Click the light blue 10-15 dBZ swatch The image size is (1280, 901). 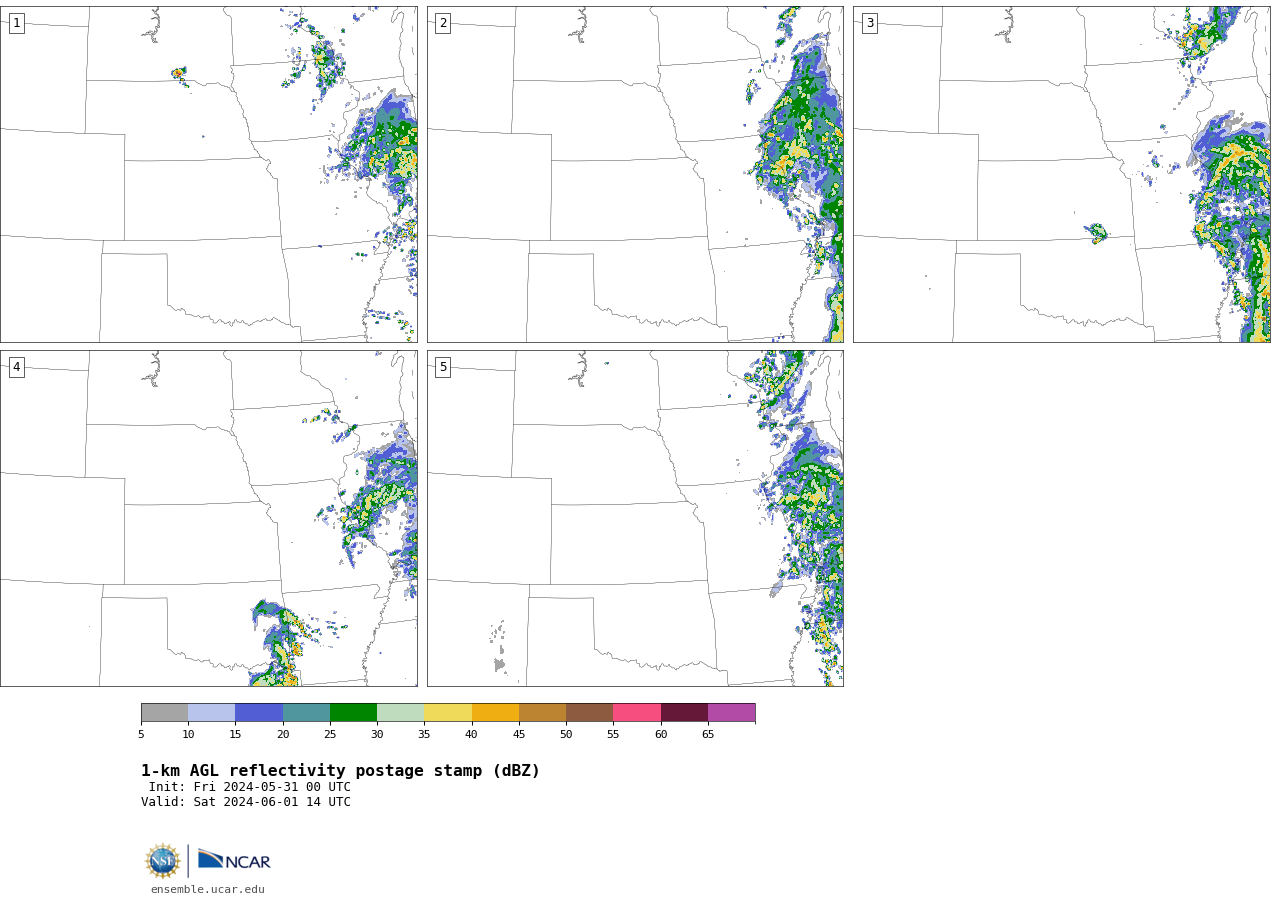(211, 712)
